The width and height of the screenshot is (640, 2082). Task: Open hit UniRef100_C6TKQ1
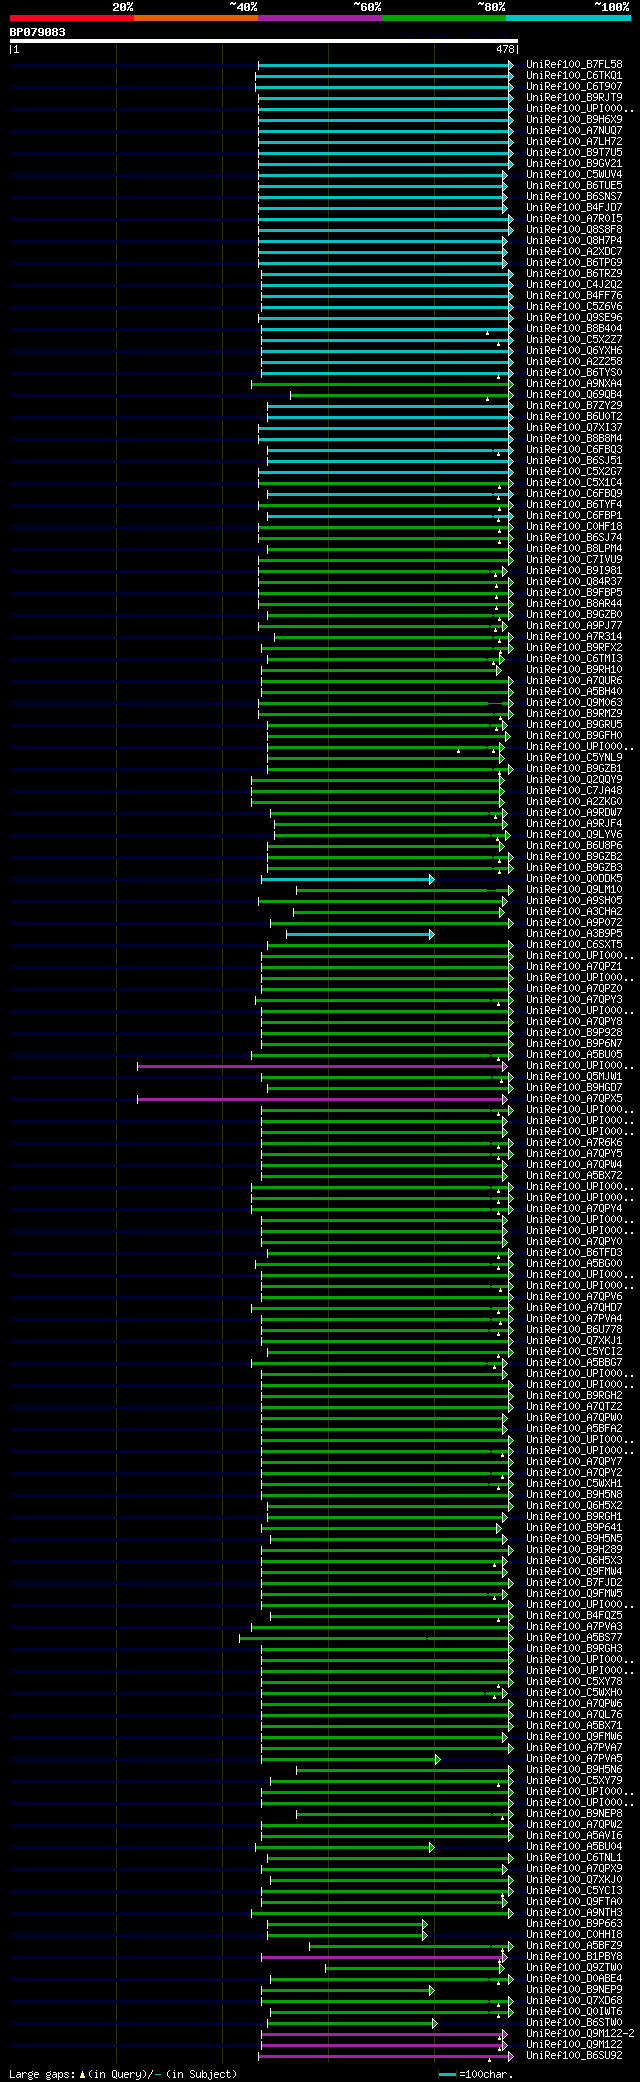coord(574,75)
